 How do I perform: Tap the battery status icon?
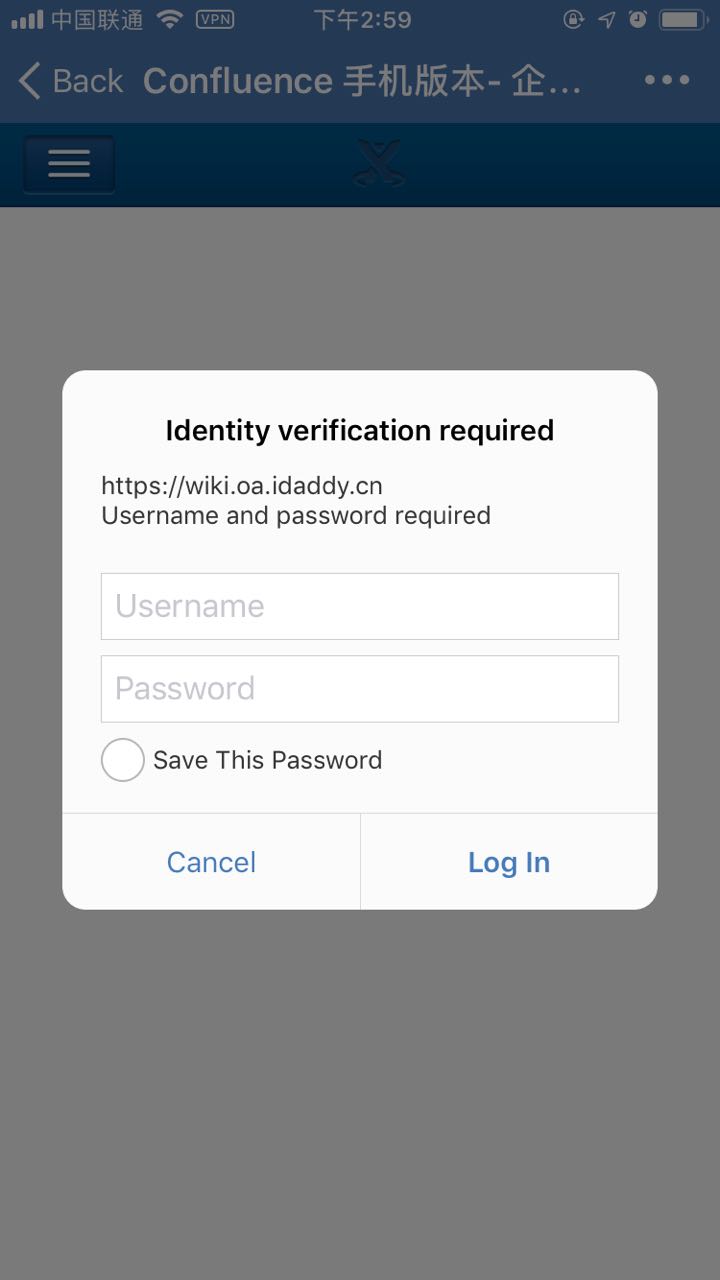pos(684,19)
